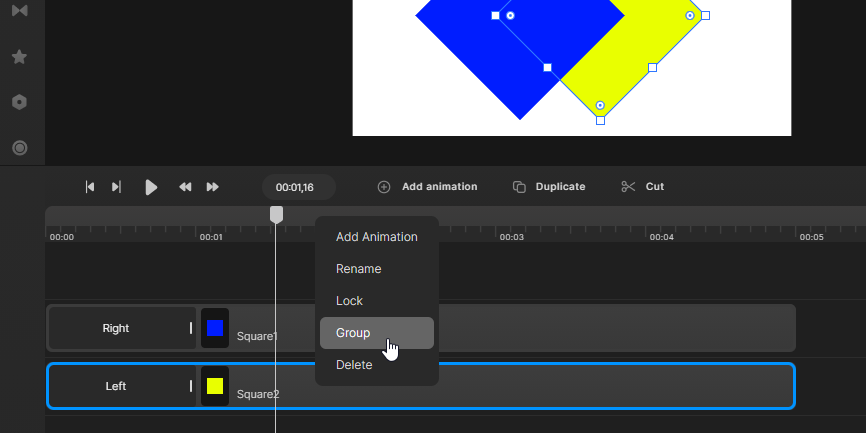Click the Duplicate icon in toolbar
Viewport: 866px width, 433px height.
[519, 187]
